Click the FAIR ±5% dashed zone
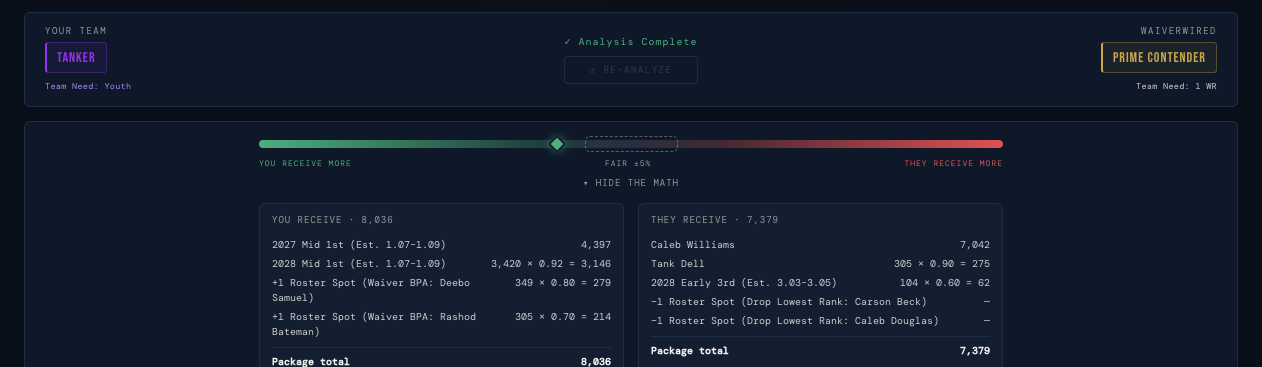Viewport: 1262px width, 367px height. [x=631, y=144]
